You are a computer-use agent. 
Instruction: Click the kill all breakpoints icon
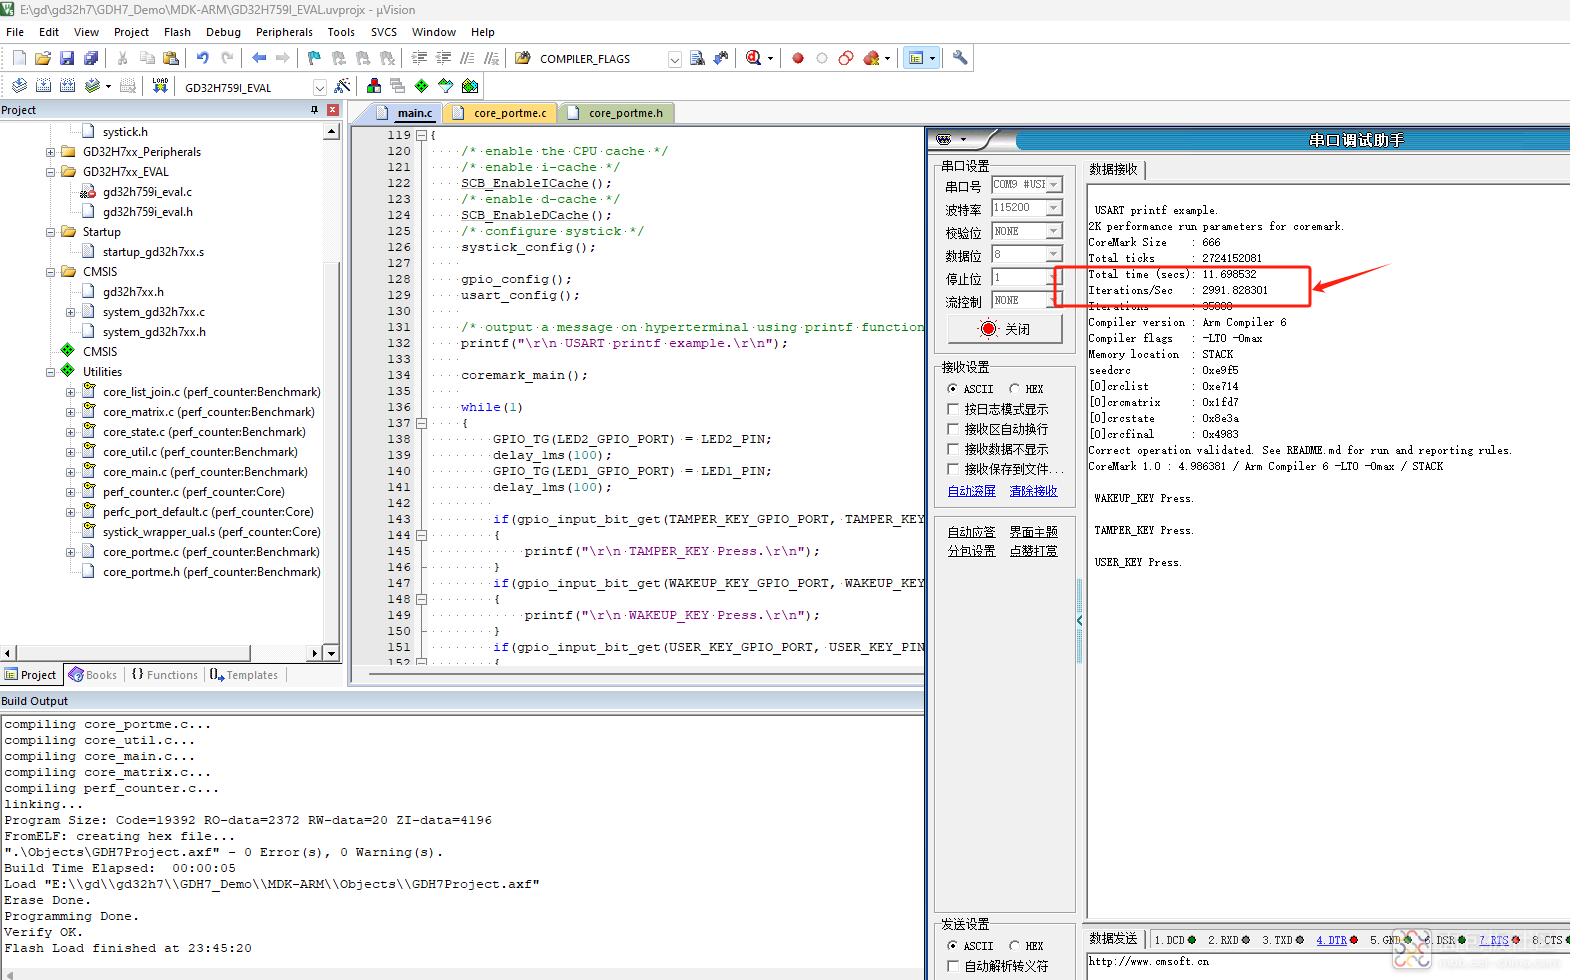[x=871, y=59]
